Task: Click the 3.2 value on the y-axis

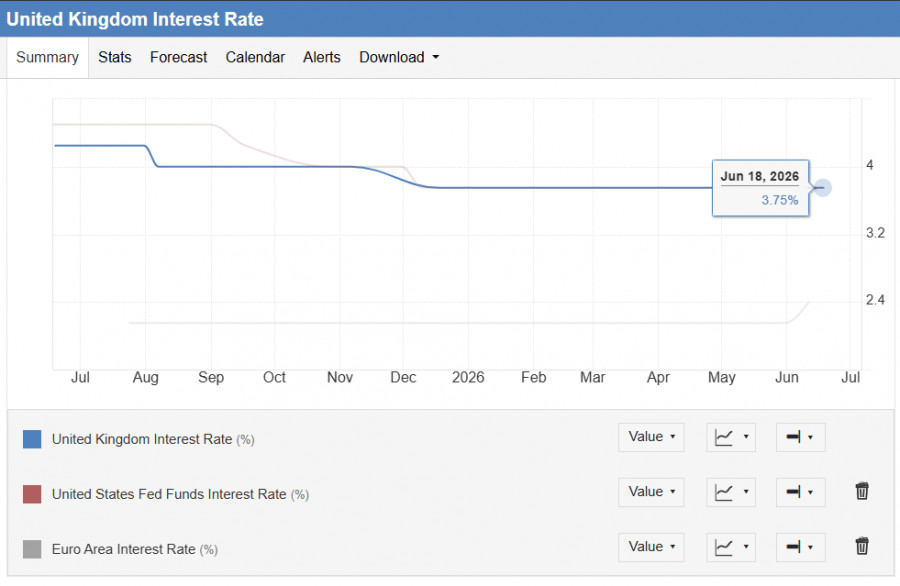Action: [x=875, y=233]
